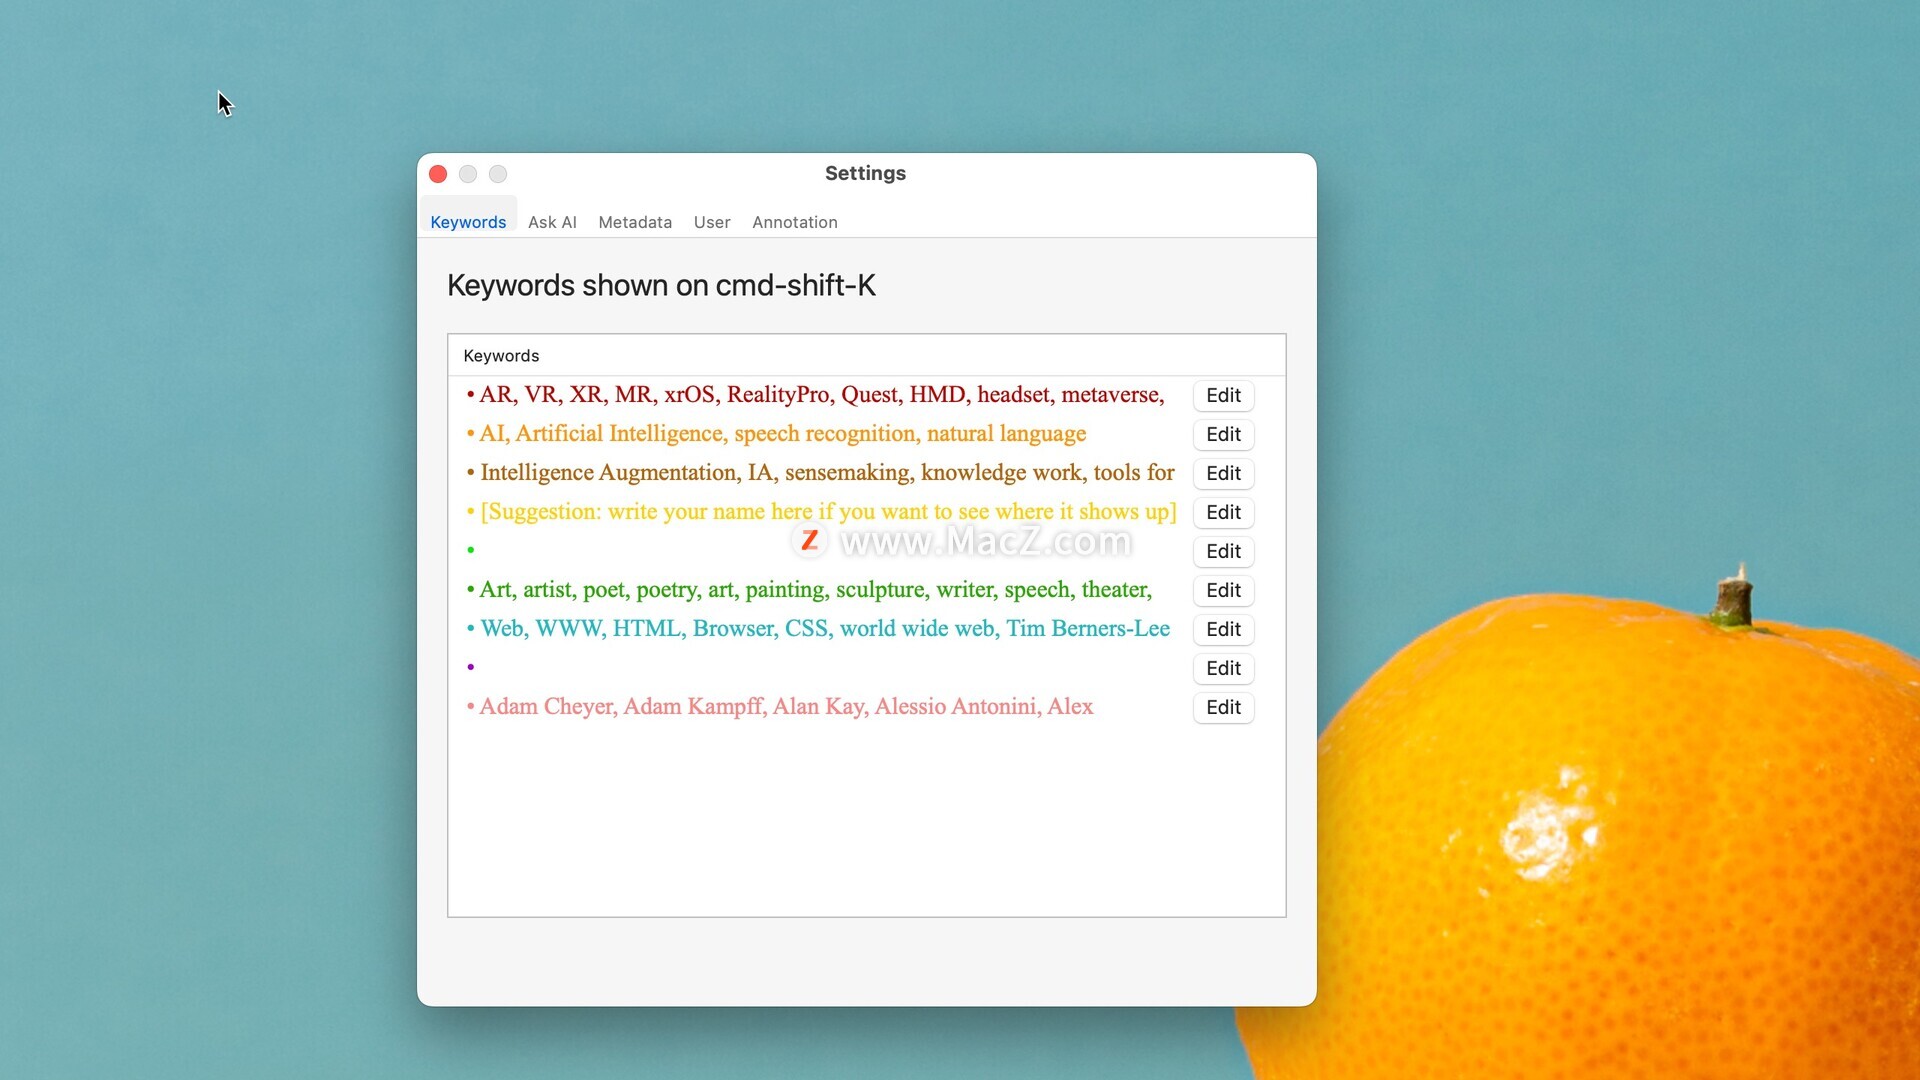Screen dimensions: 1920x1080
Task: Switch to the Keywords tab
Action: click(x=468, y=222)
